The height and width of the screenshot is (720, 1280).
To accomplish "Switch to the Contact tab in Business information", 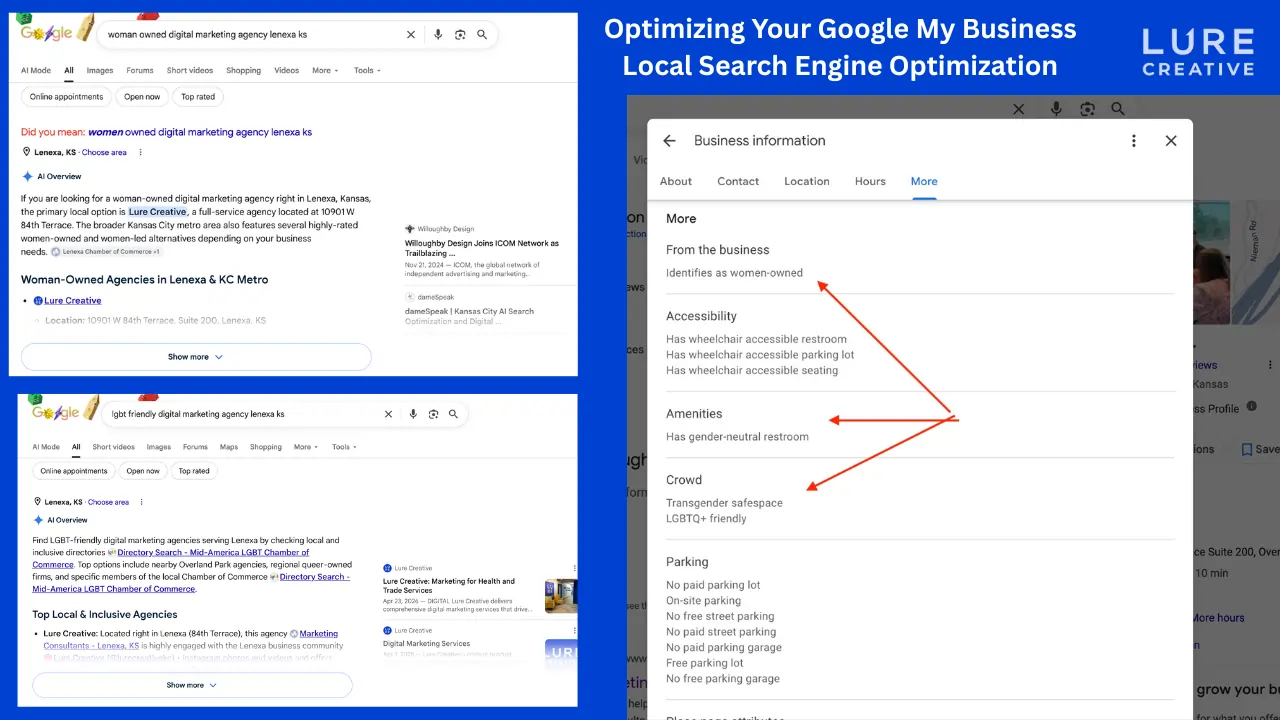I will (738, 181).
